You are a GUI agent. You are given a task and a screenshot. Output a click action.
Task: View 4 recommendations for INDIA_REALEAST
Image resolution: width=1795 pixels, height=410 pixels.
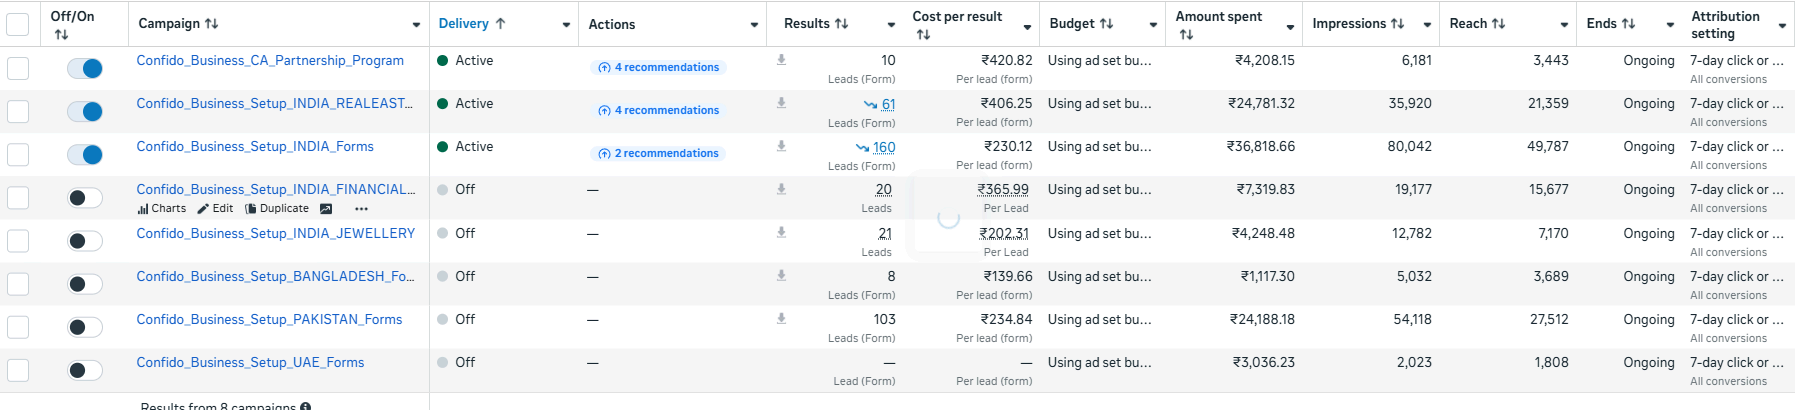[x=658, y=110]
